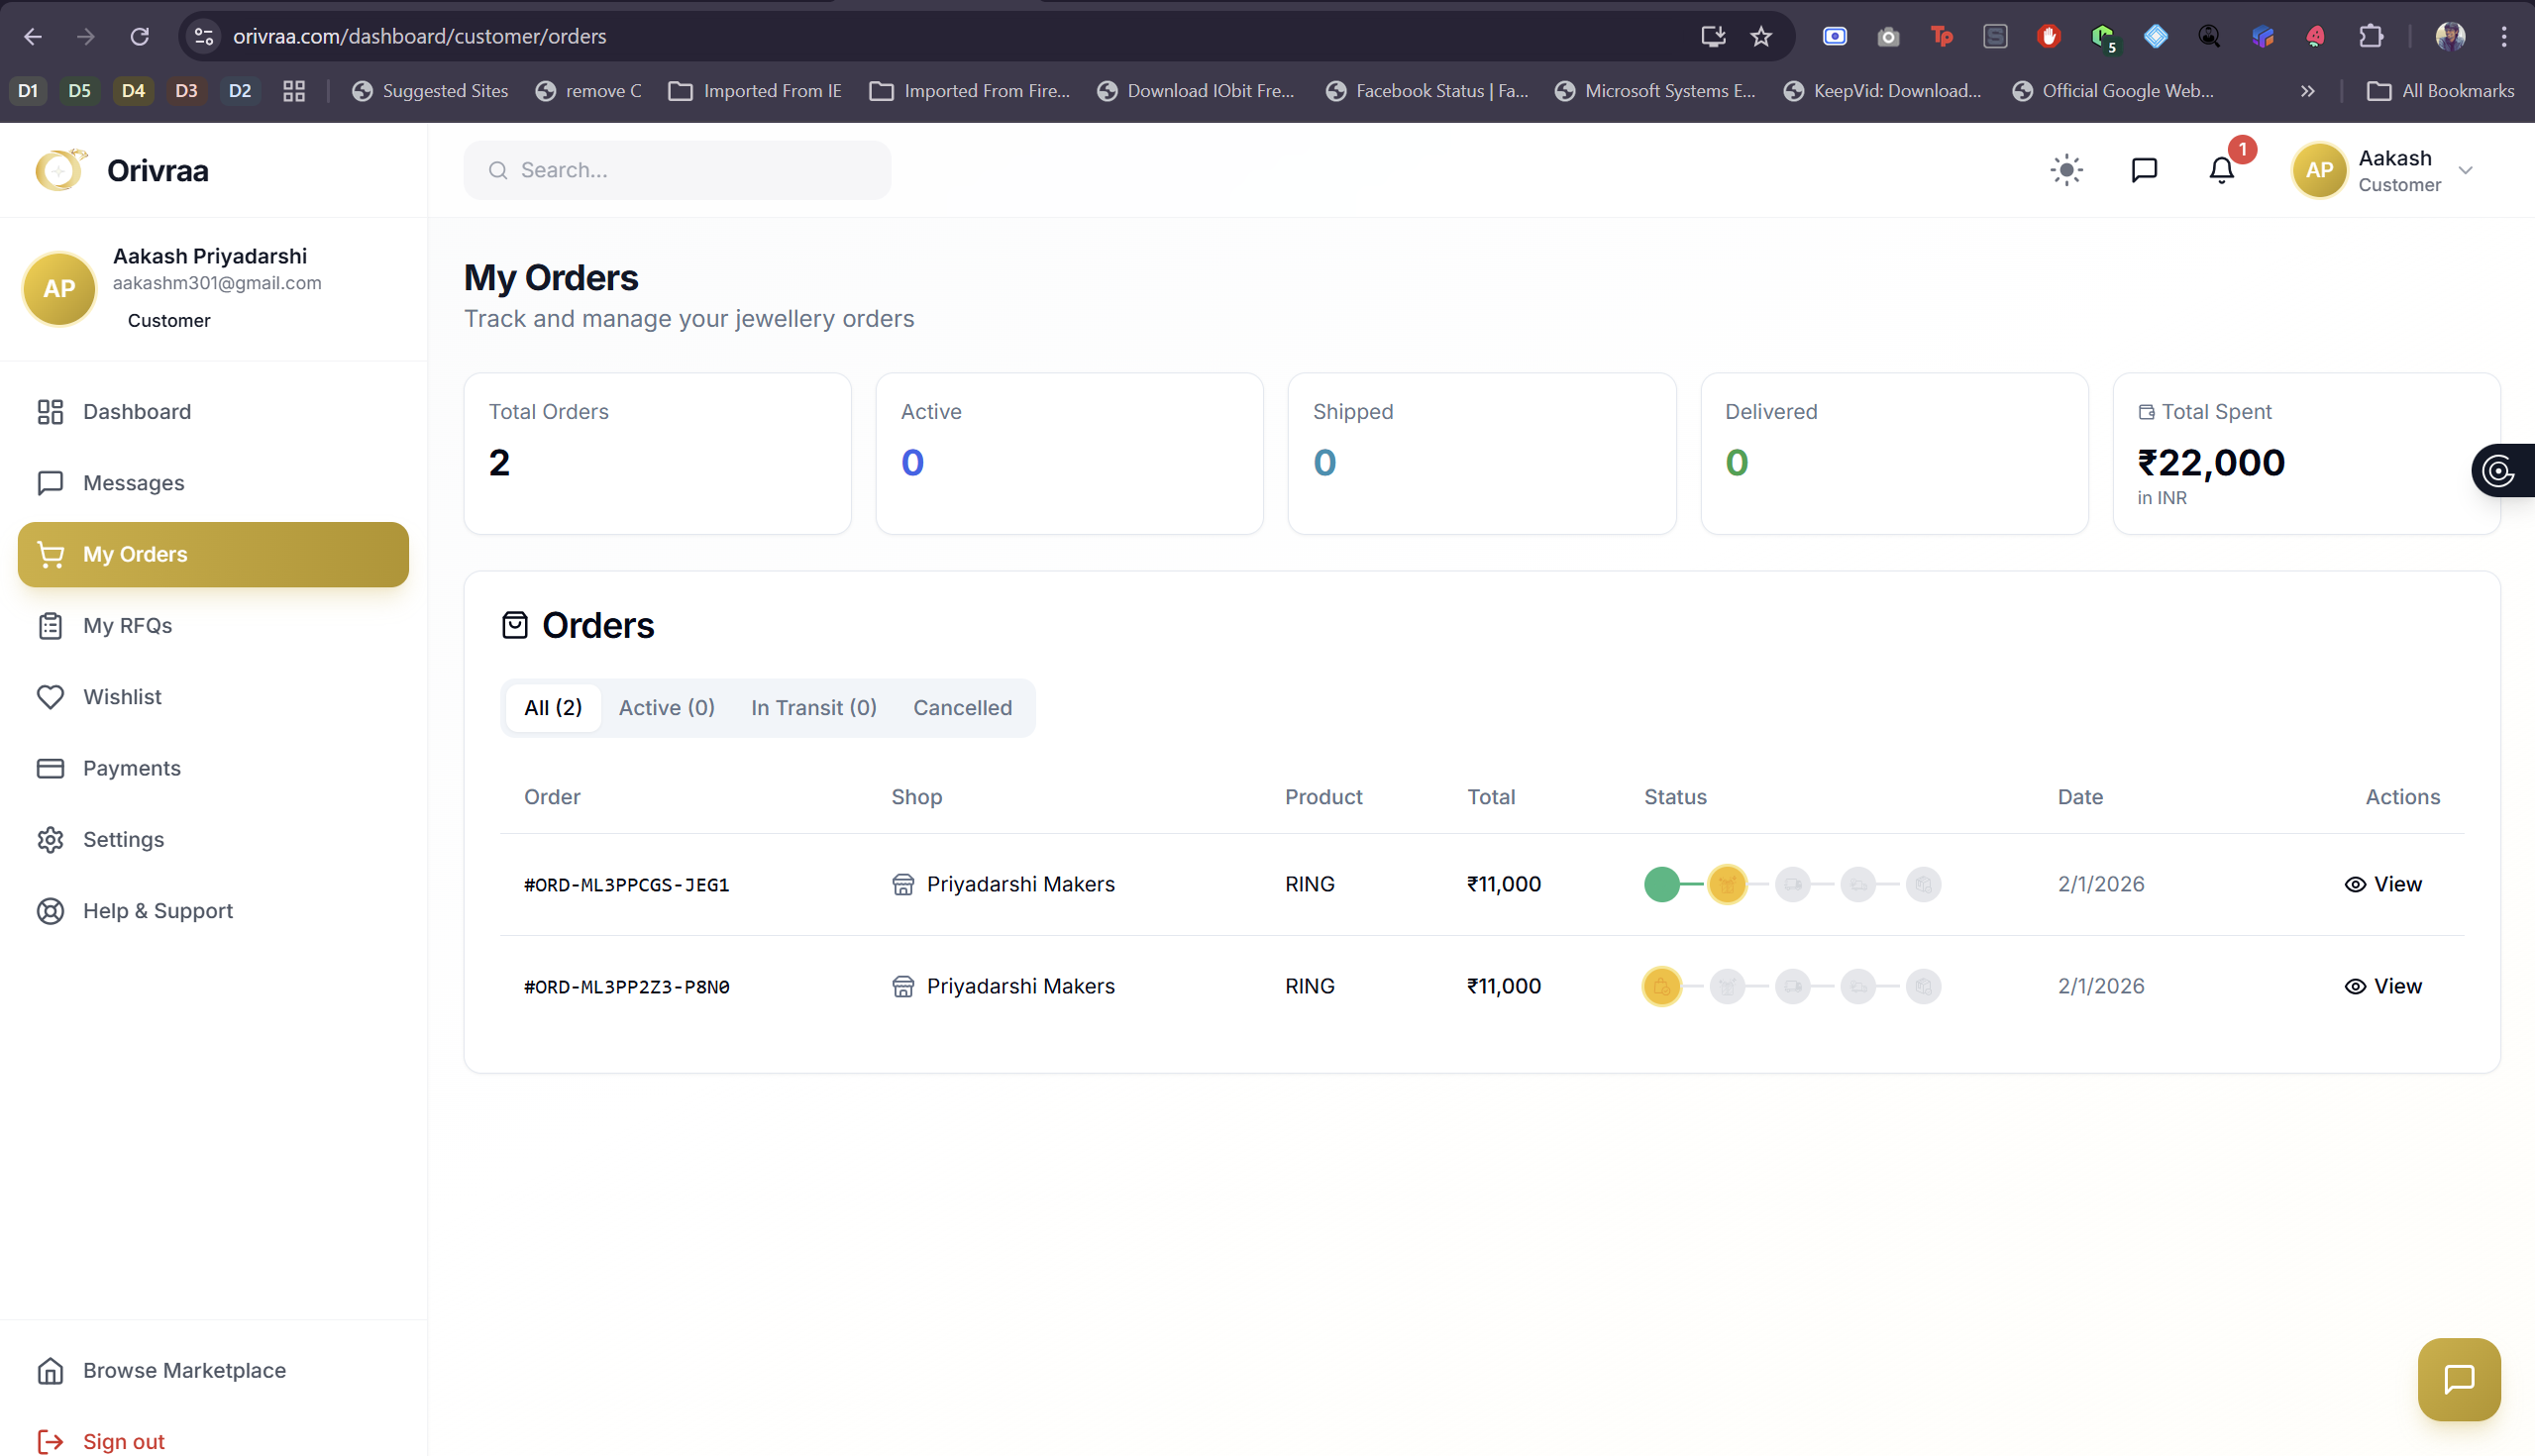Go to Payments in the sidebar
The image size is (2535, 1456).
pyautogui.click(x=131, y=768)
